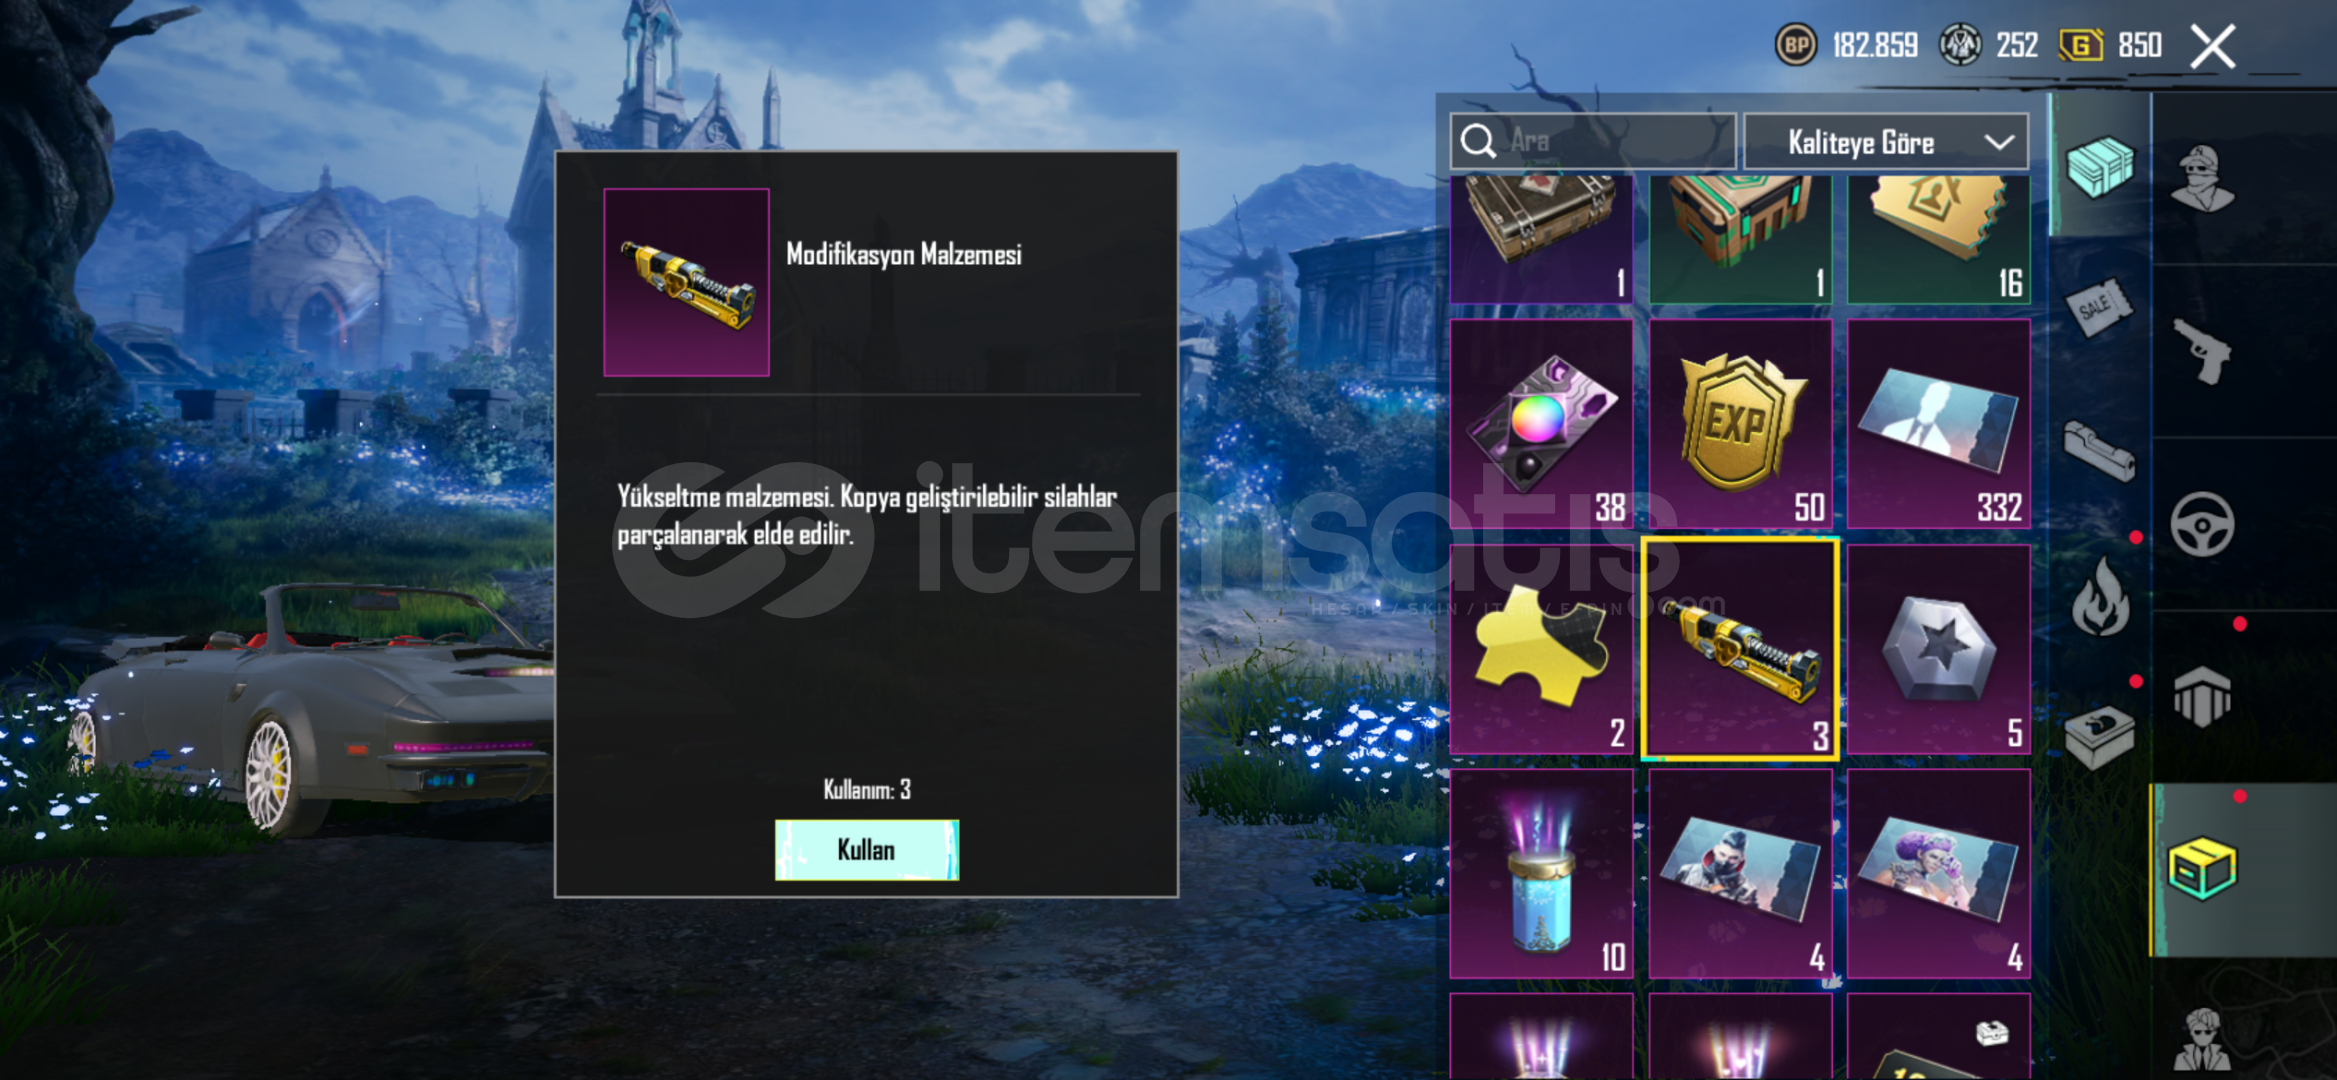Open the pistol weapons category

click(2203, 351)
